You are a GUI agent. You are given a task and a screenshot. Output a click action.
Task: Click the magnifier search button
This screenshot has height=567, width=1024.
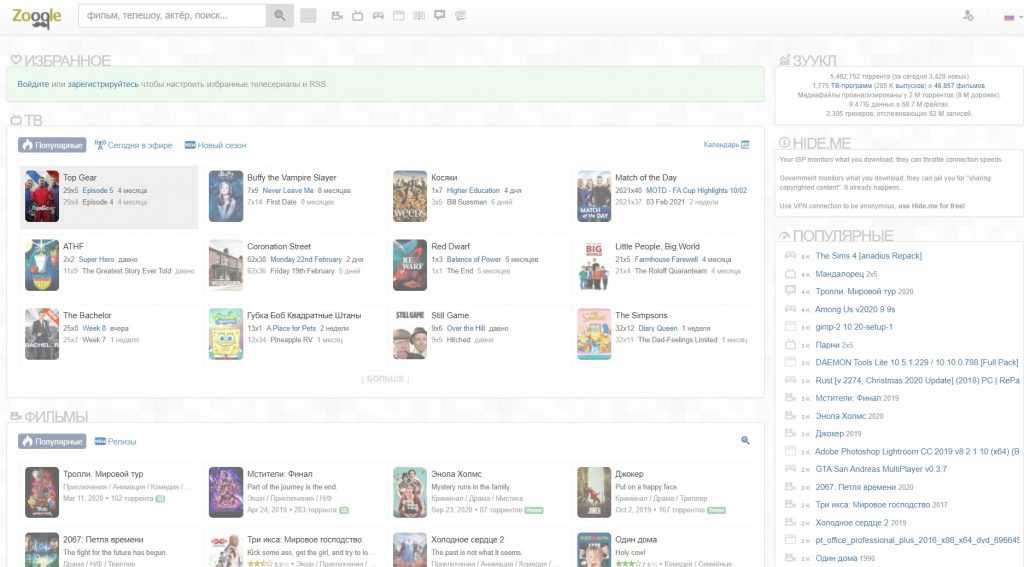pyautogui.click(x=280, y=16)
